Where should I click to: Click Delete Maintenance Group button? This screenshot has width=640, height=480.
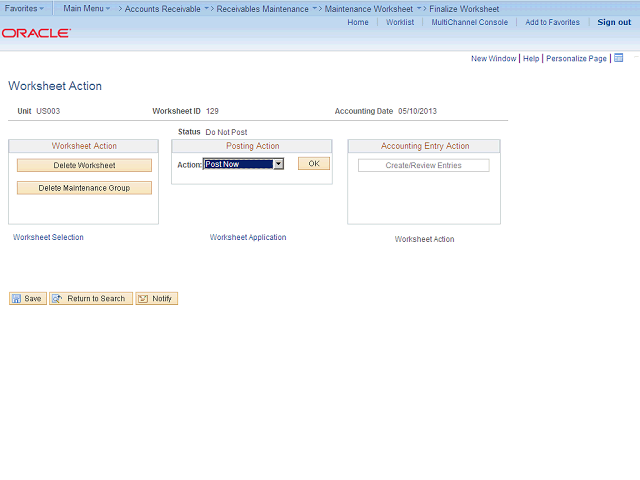[84, 188]
